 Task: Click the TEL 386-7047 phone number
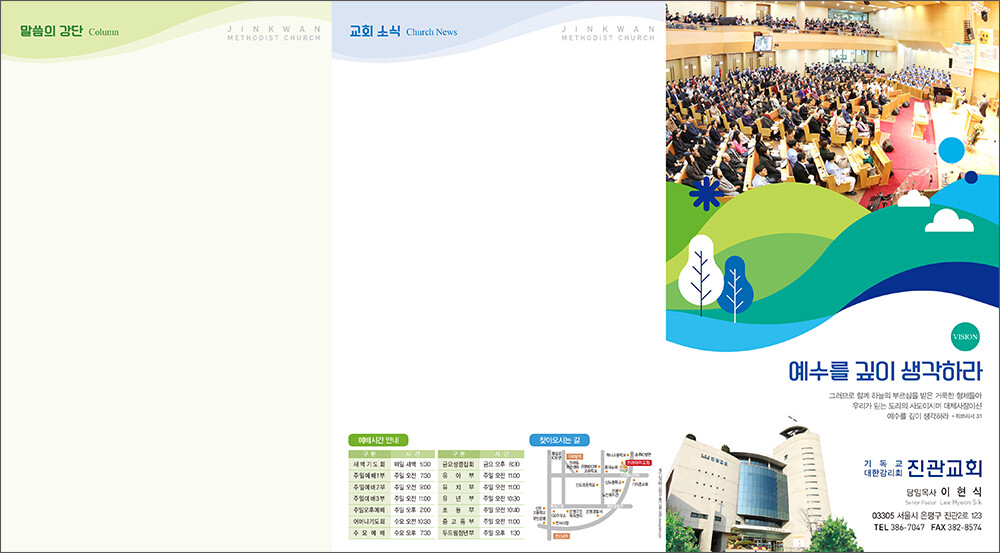[x=899, y=527]
